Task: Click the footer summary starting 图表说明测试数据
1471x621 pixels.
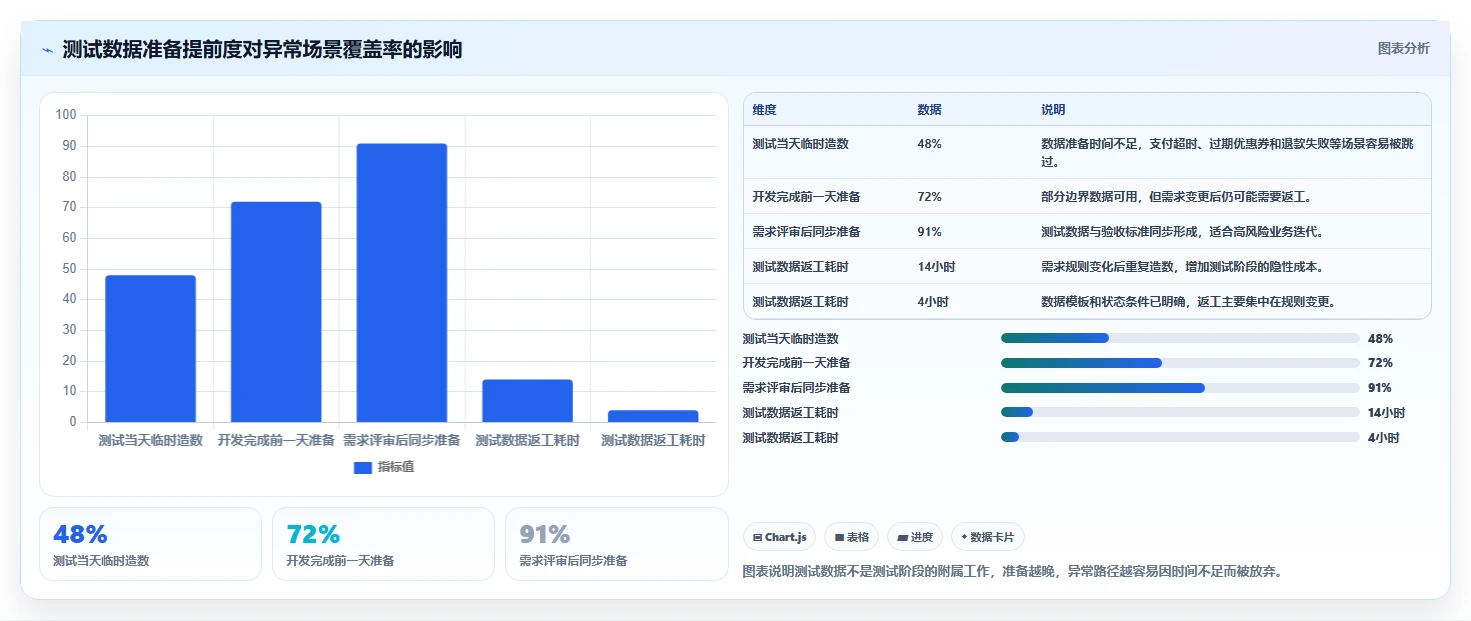Action: tap(1012, 571)
